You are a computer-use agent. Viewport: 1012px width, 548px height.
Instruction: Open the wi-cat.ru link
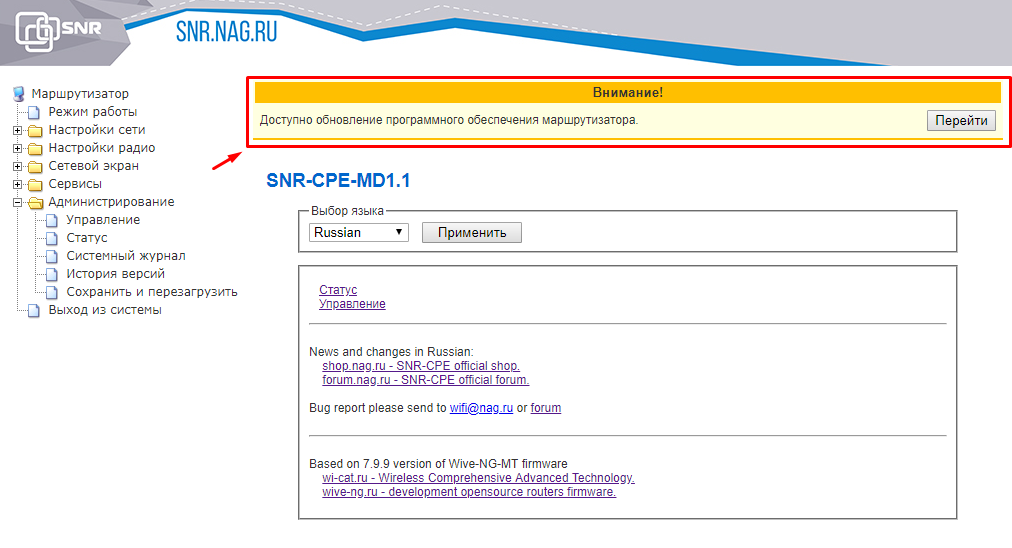coord(478,478)
